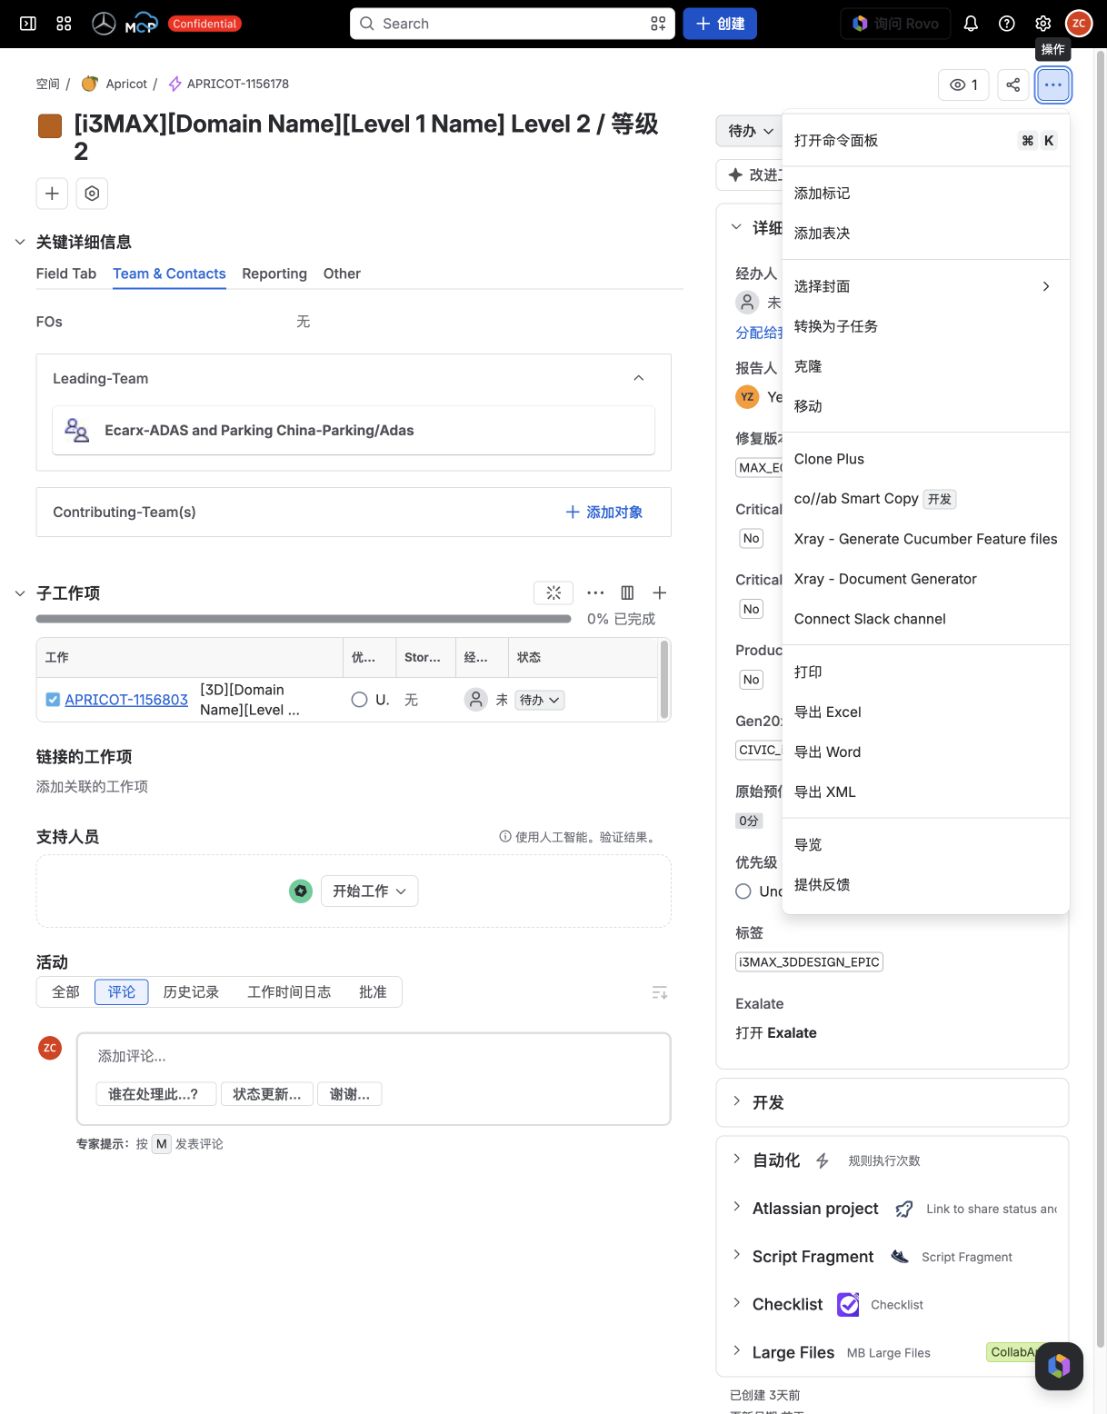The width and height of the screenshot is (1107, 1414).
Task: Expand the Large Files panel
Action: pos(737,1351)
